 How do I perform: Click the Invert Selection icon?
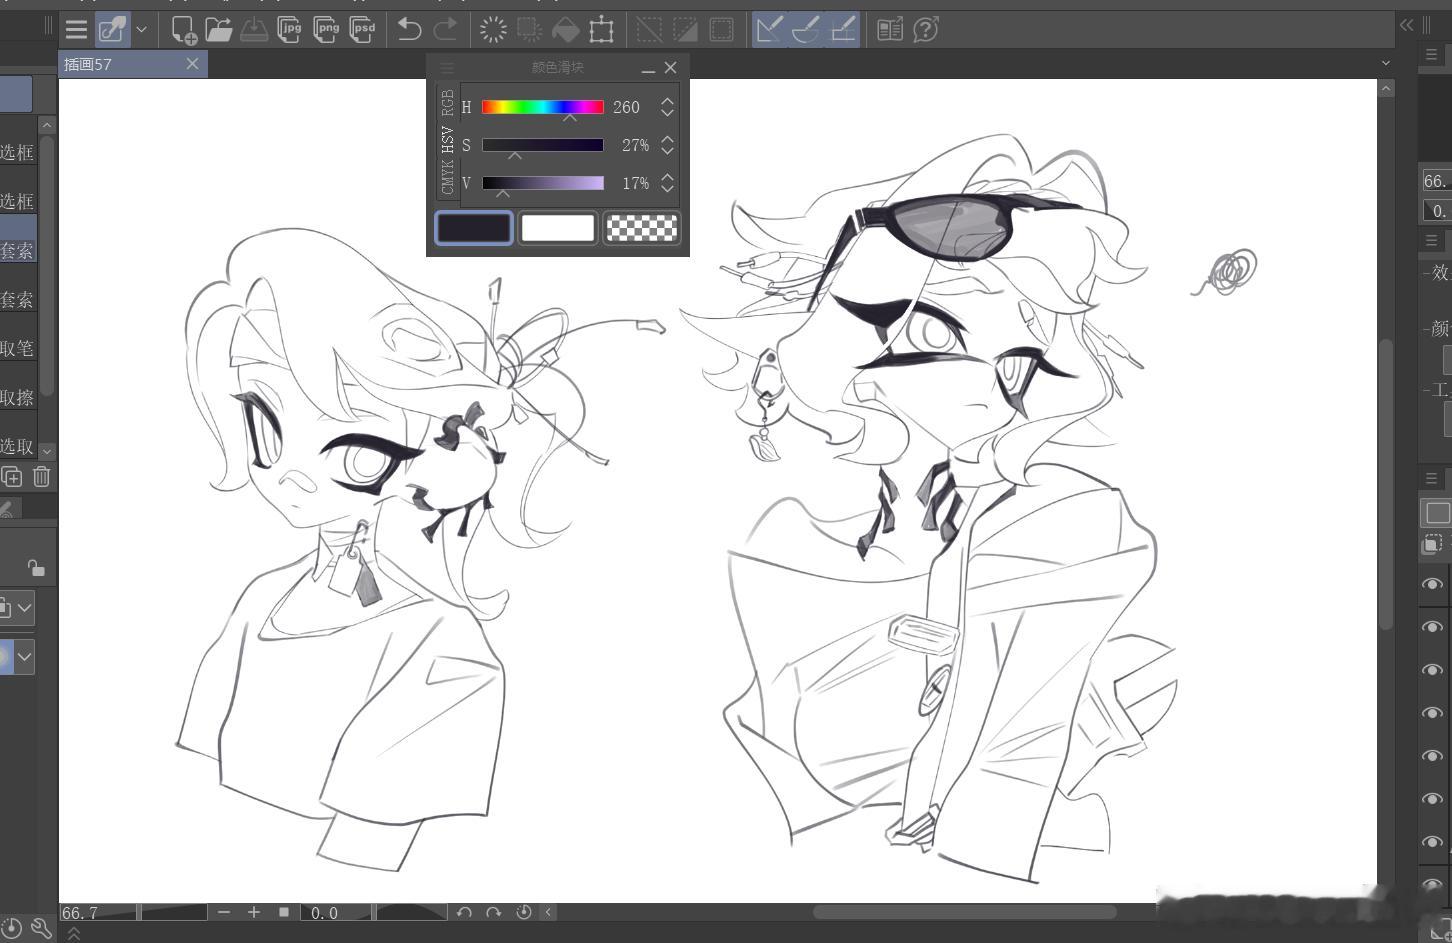click(685, 30)
